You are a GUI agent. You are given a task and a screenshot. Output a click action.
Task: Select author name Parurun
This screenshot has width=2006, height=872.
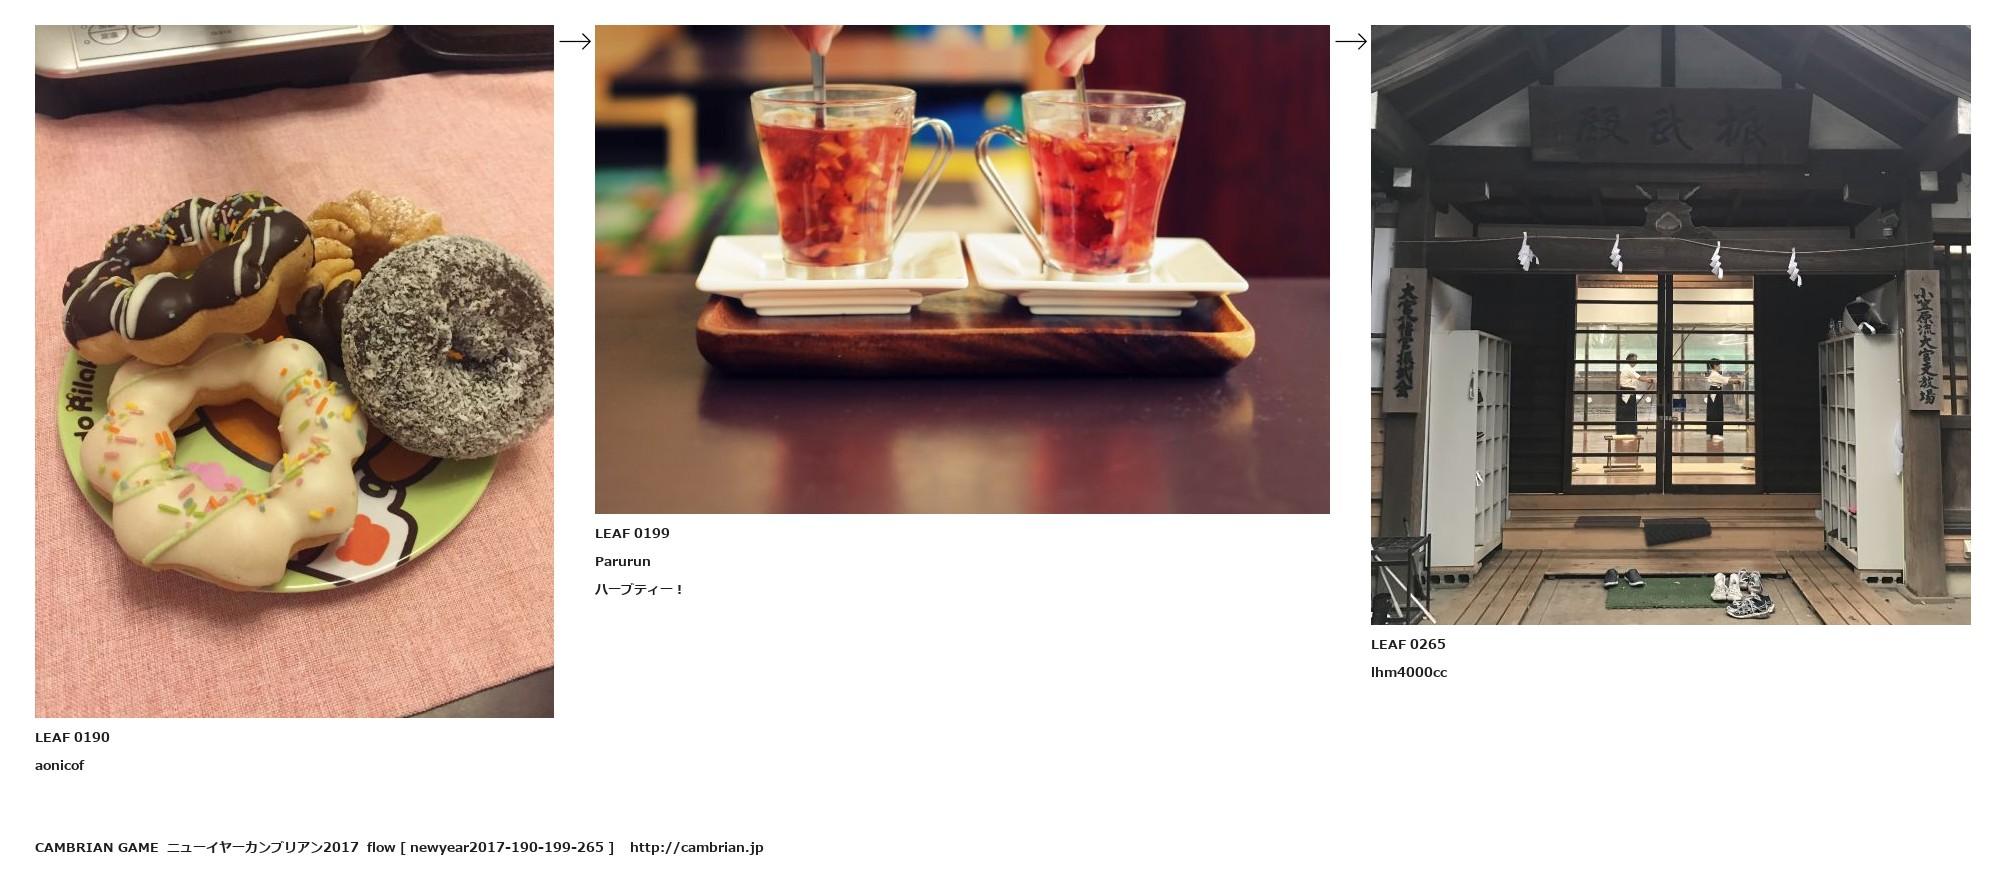622,561
